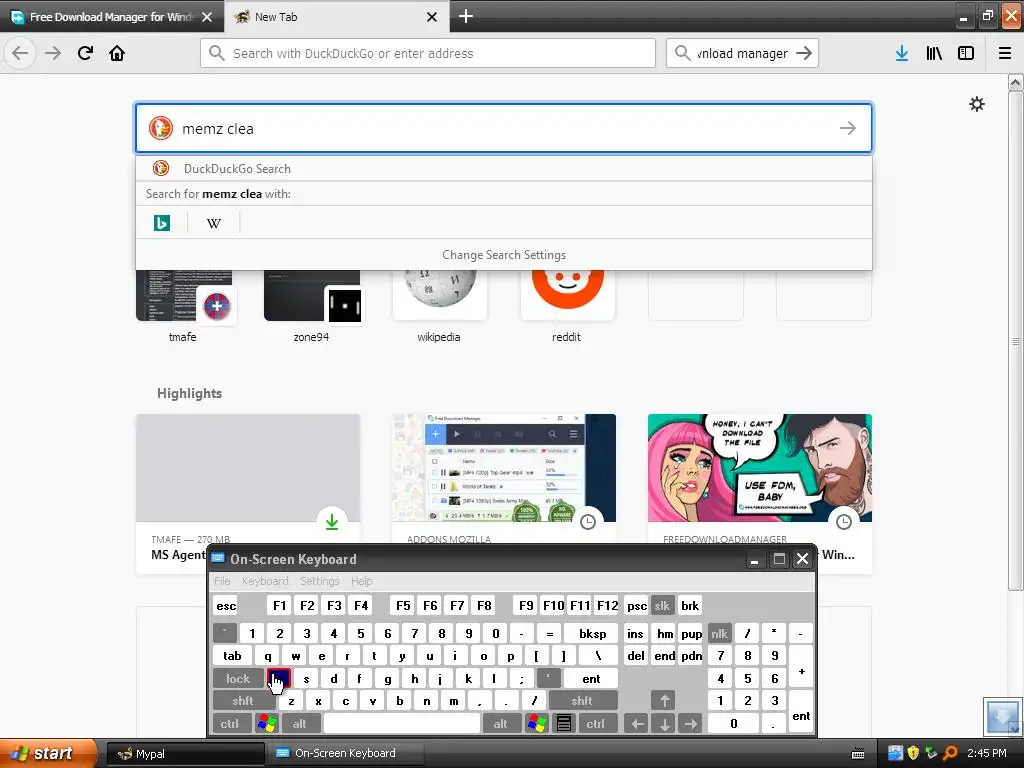The width and height of the screenshot is (1024, 768).
Task: Toggle the sidebar view icon
Action: click(x=966, y=53)
